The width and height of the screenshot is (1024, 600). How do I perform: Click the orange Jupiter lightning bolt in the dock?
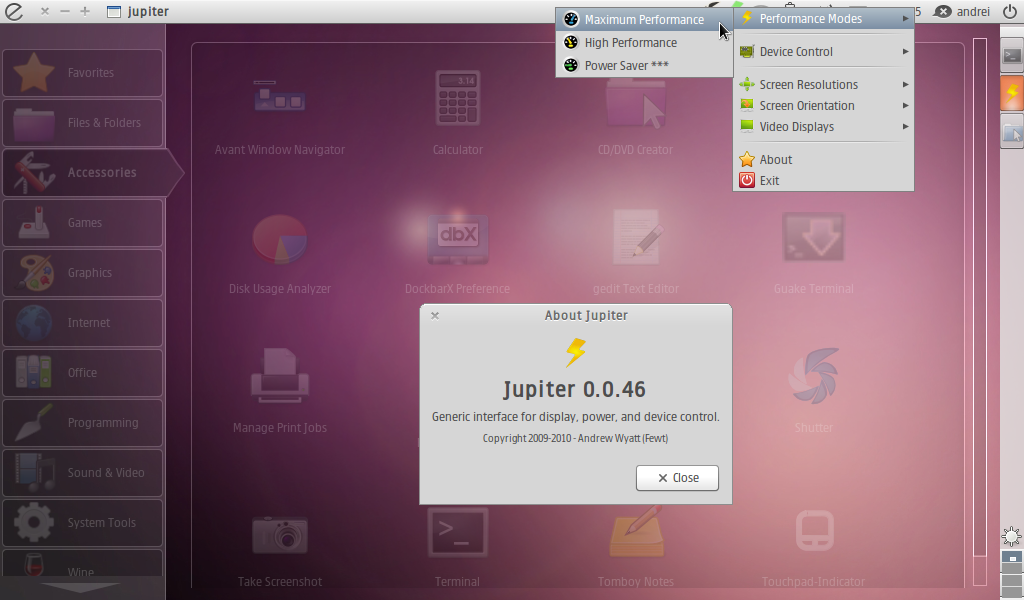1011,93
